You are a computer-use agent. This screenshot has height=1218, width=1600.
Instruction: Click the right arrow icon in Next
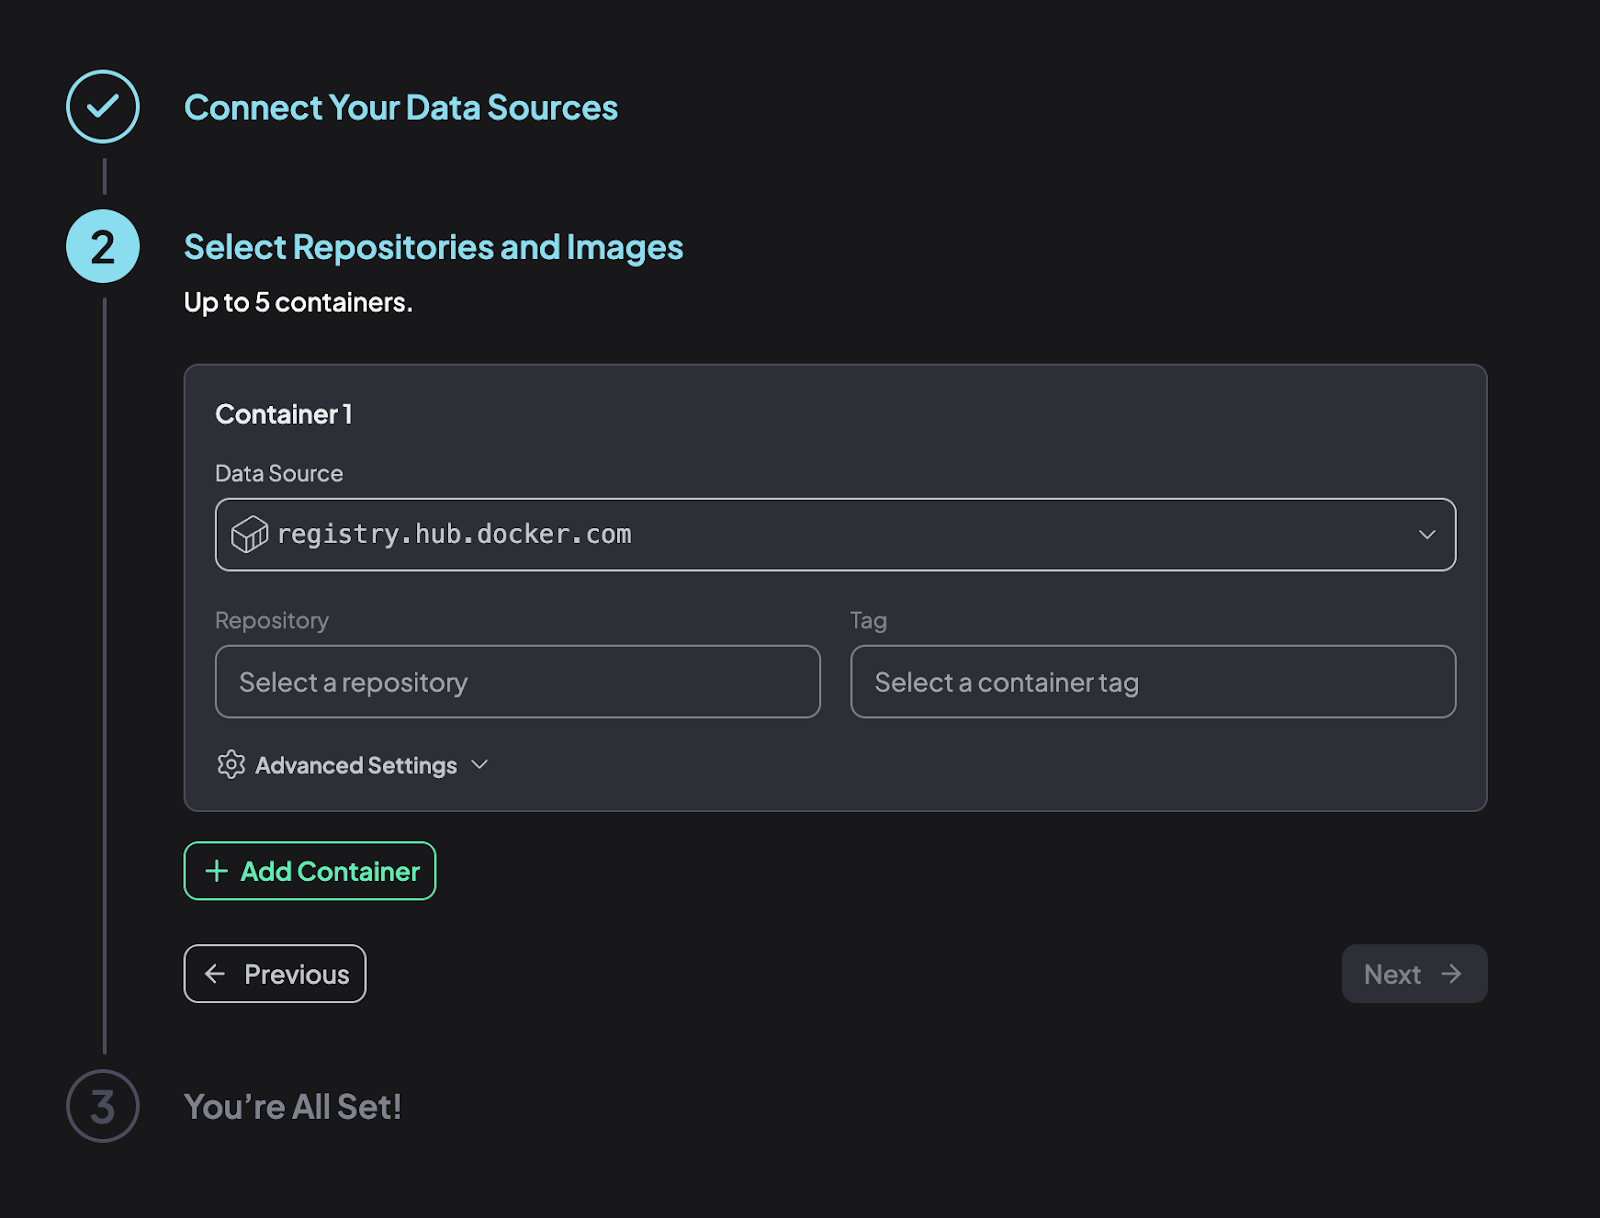point(1452,974)
